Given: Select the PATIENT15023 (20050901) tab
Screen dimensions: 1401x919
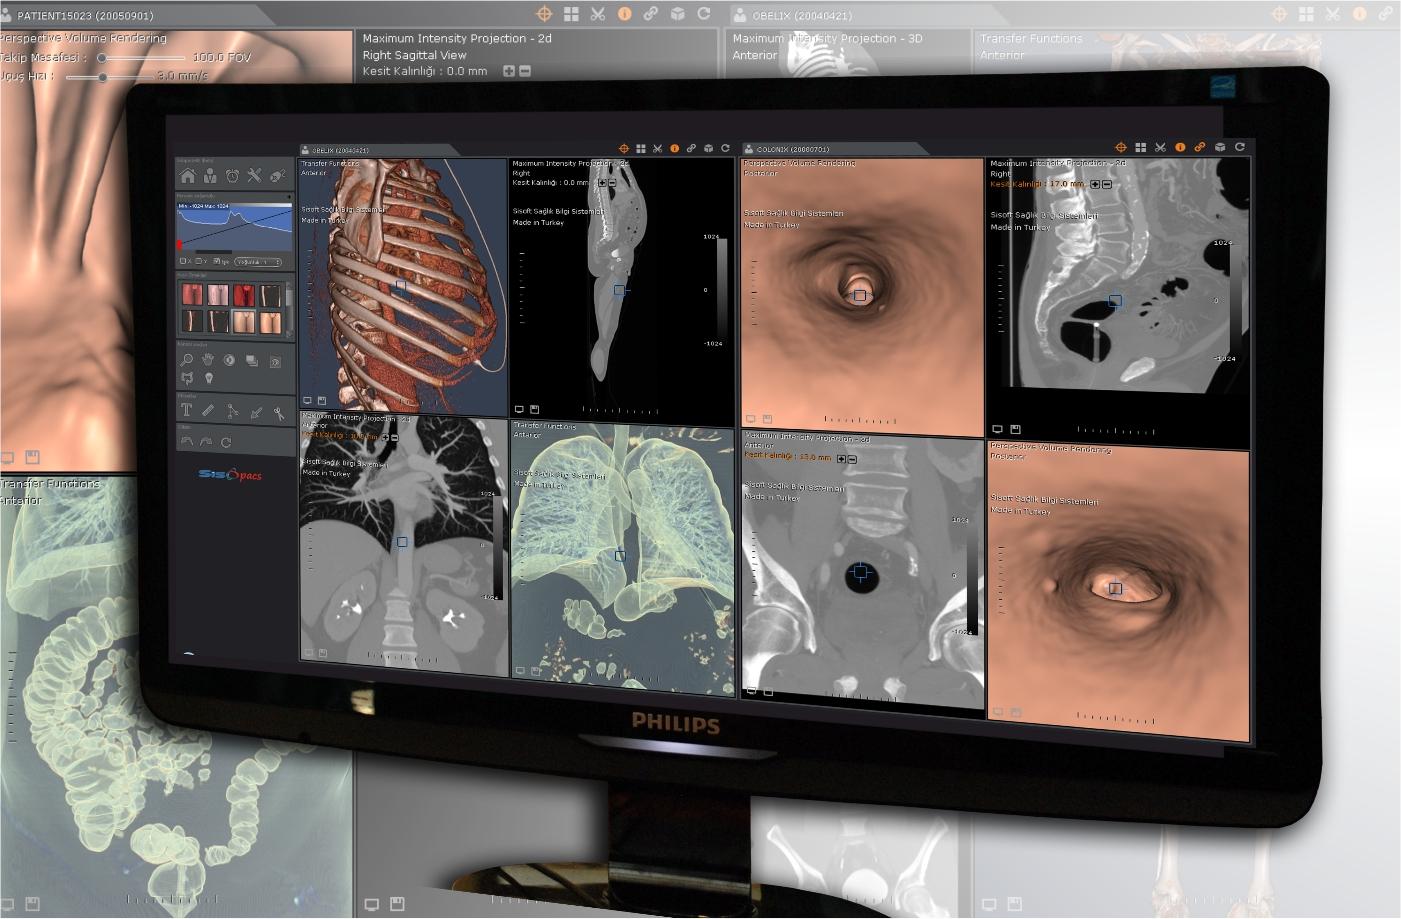Looking at the screenshot, I should (x=85, y=15).
